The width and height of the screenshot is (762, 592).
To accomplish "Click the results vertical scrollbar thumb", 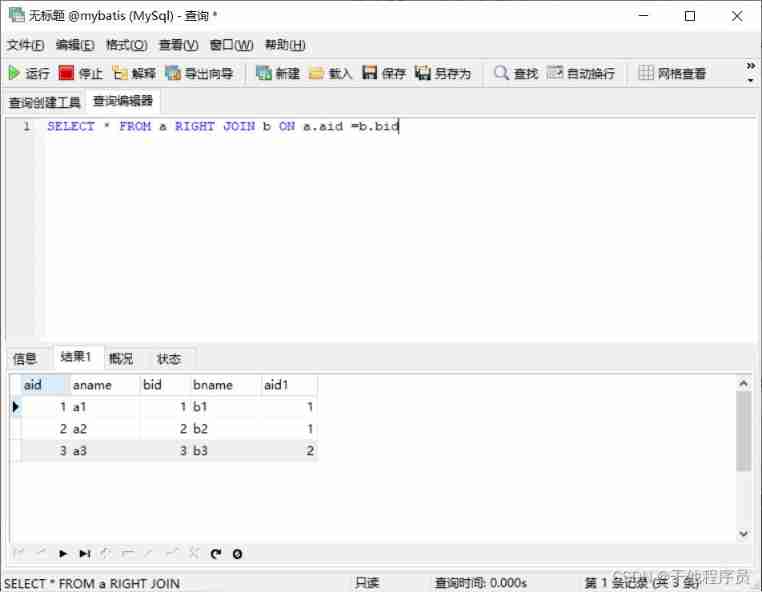I will pyautogui.click(x=744, y=431).
